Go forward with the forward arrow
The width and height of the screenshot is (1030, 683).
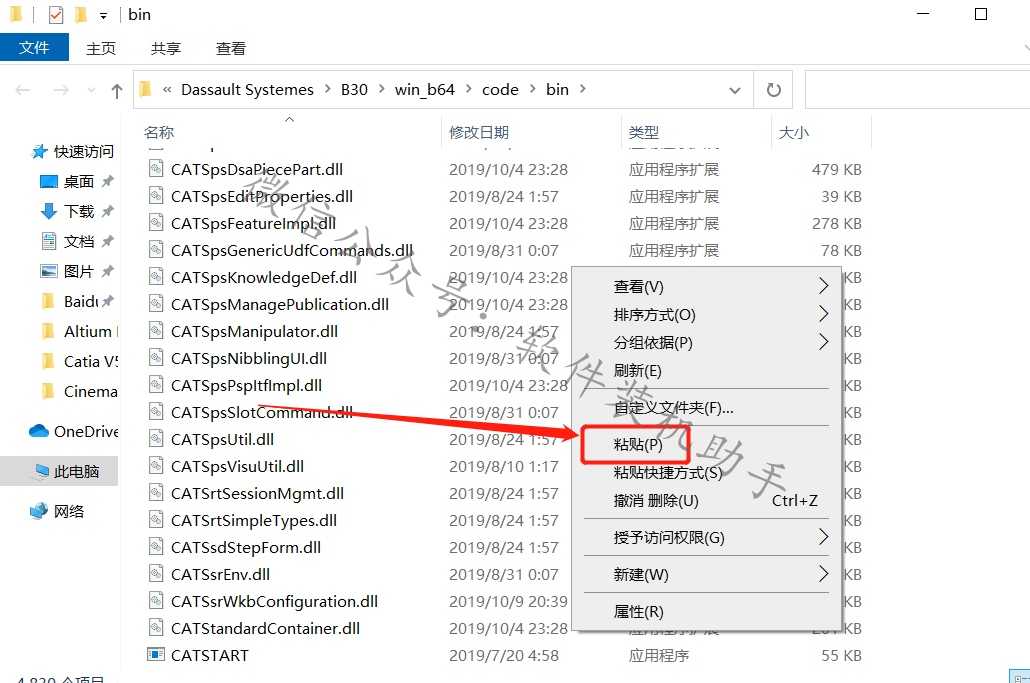(61, 90)
